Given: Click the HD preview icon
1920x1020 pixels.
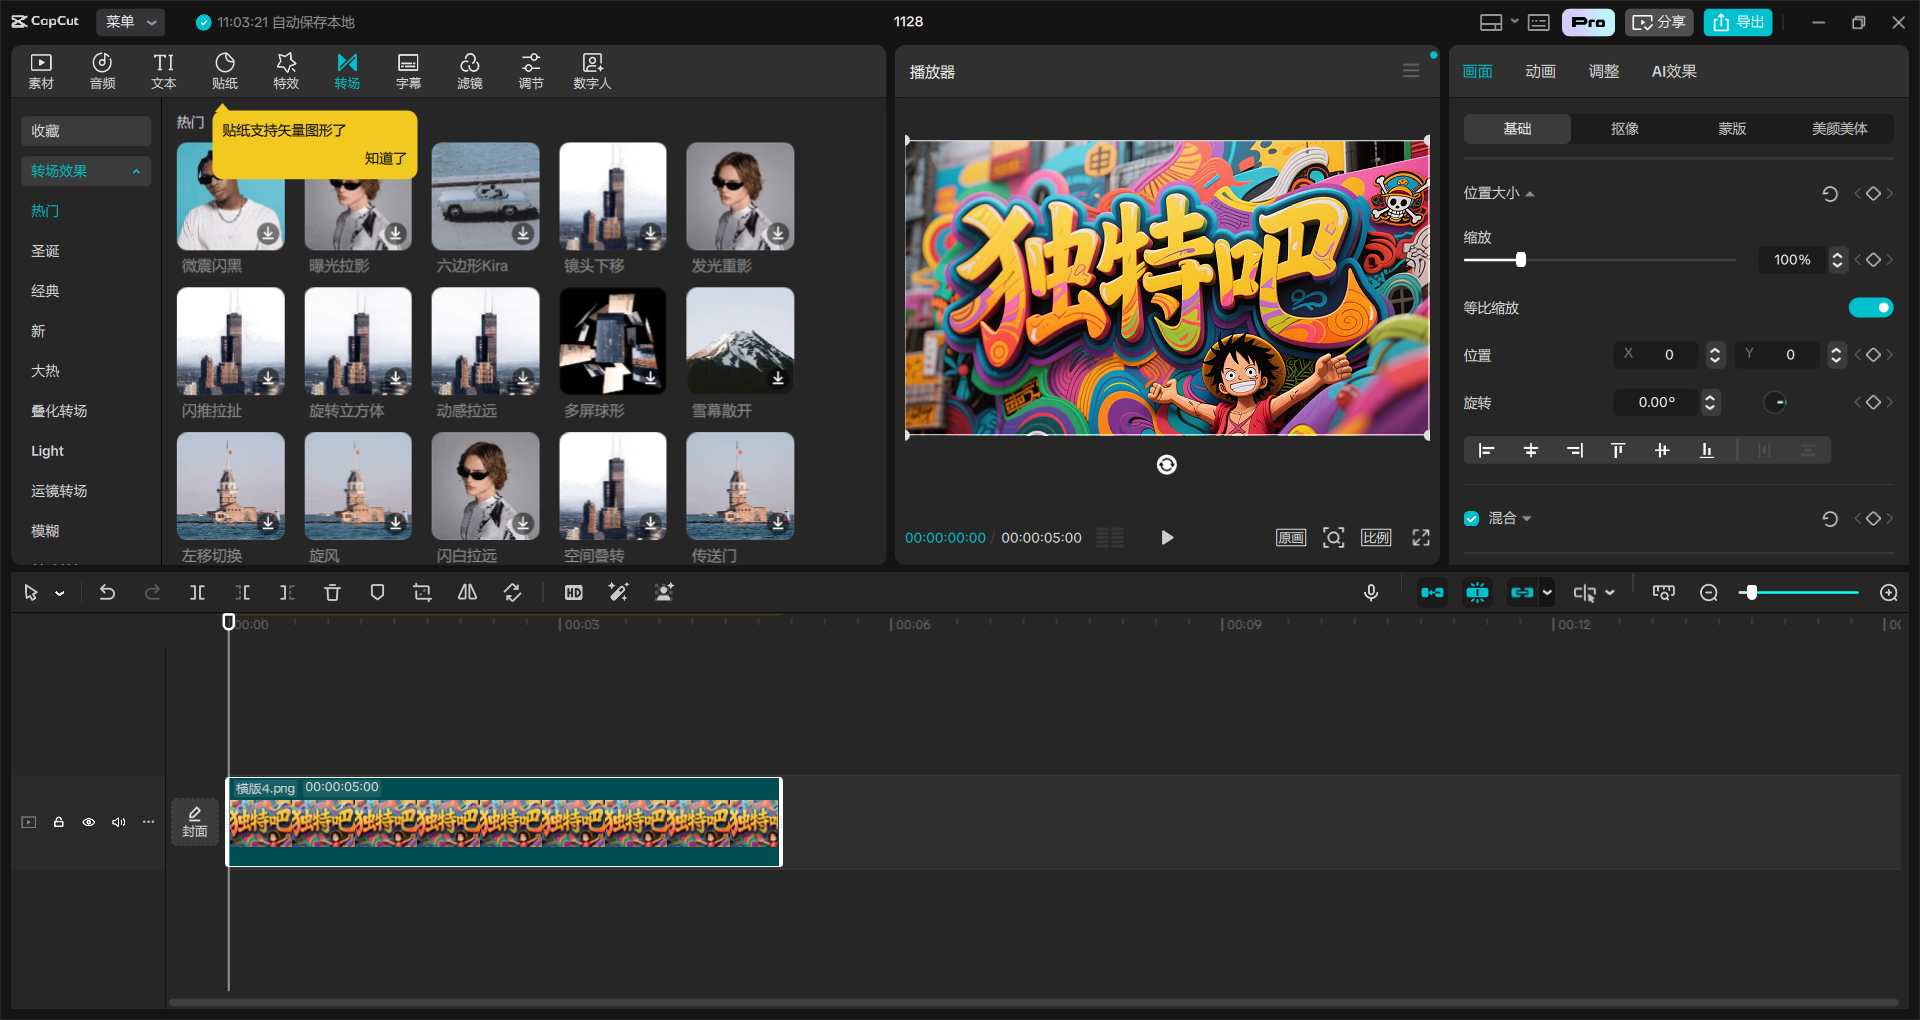Looking at the screenshot, I should tap(573, 592).
